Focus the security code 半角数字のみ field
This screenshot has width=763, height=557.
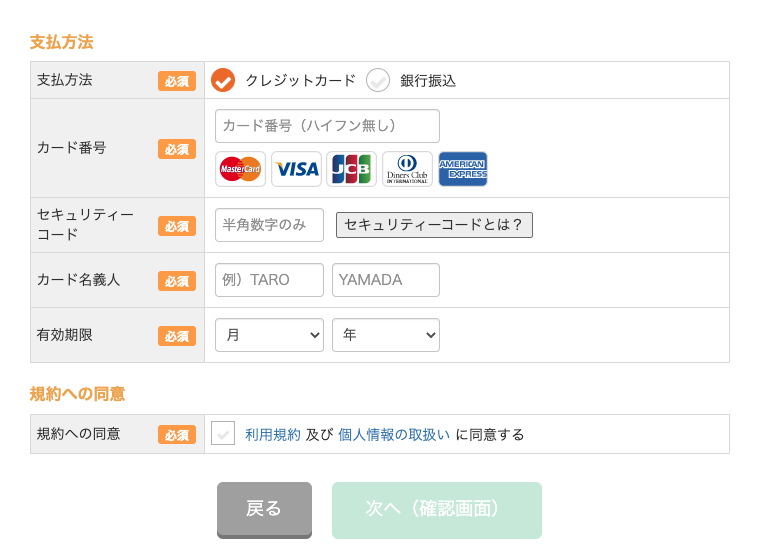[x=270, y=225]
